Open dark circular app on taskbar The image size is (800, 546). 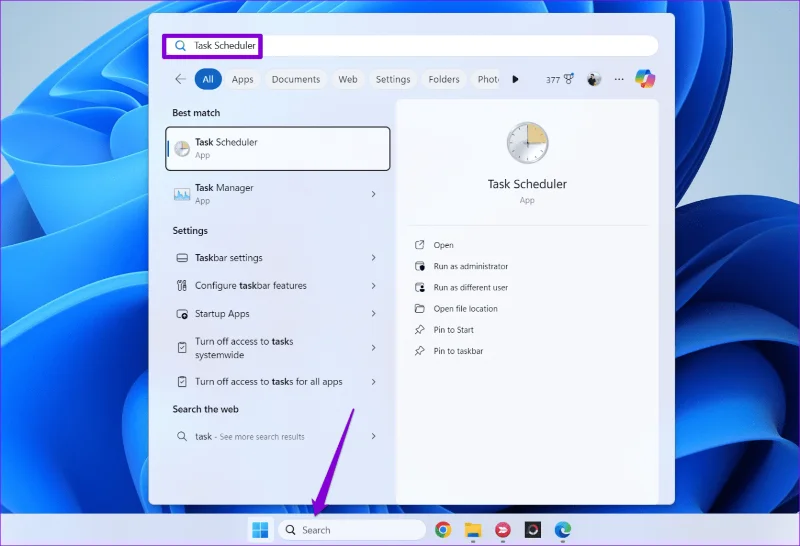533,530
